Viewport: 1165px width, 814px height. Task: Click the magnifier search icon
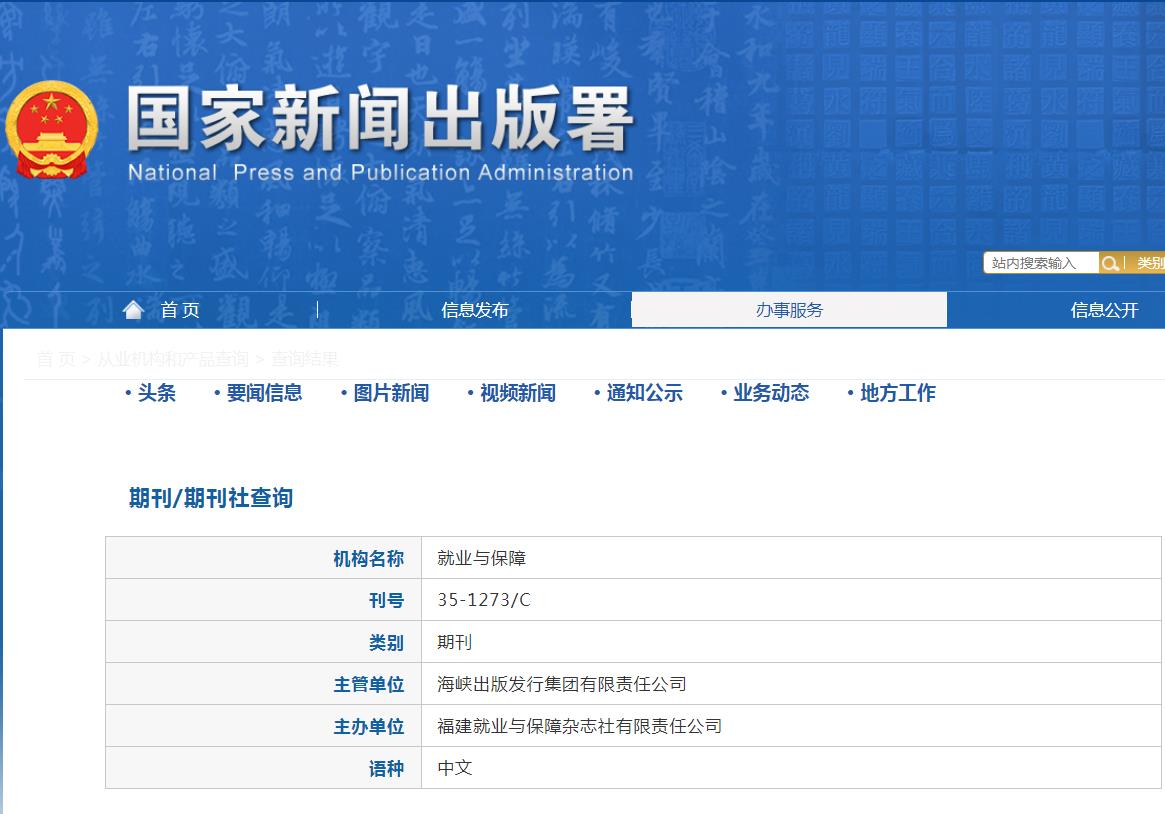pos(1110,262)
